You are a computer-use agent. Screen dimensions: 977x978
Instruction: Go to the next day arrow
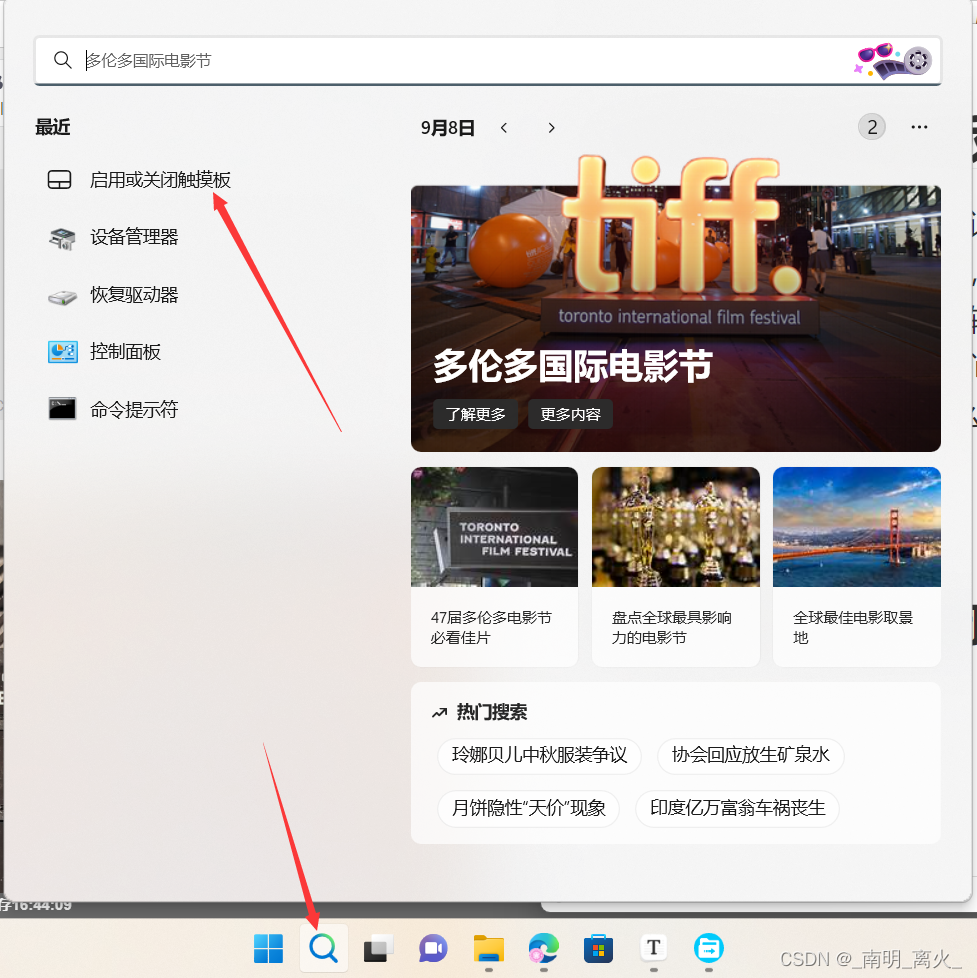pyautogui.click(x=551, y=128)
